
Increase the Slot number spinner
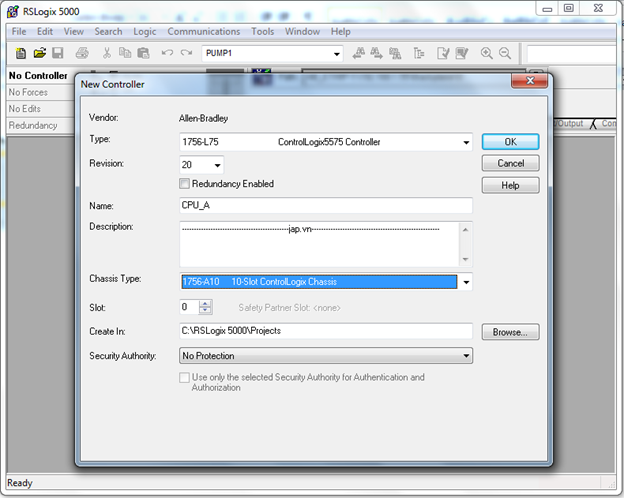point(205,304)
